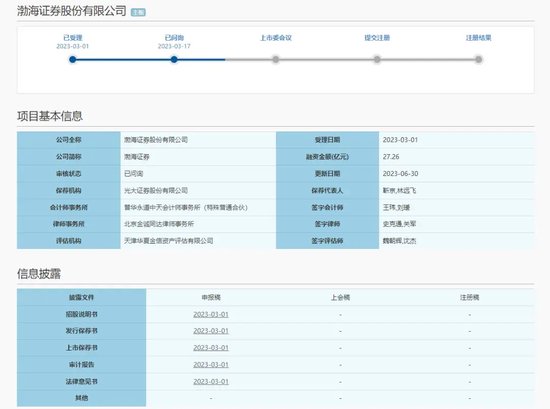The image size is (550, 409).
Task: Open the 发行保荐书 2023-03-01 申报稿 link
Action: pyautogui.click(x=211, y=331)
